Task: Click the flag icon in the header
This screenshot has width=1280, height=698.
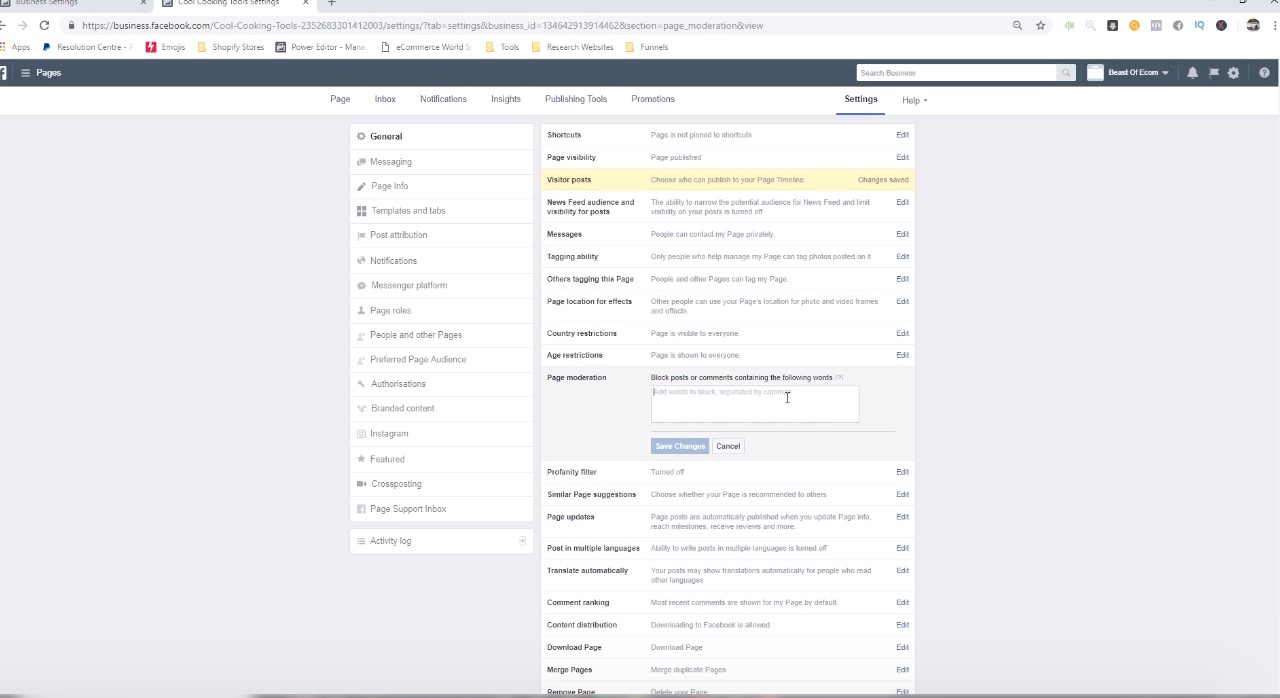Action: tap(1213, 73)
